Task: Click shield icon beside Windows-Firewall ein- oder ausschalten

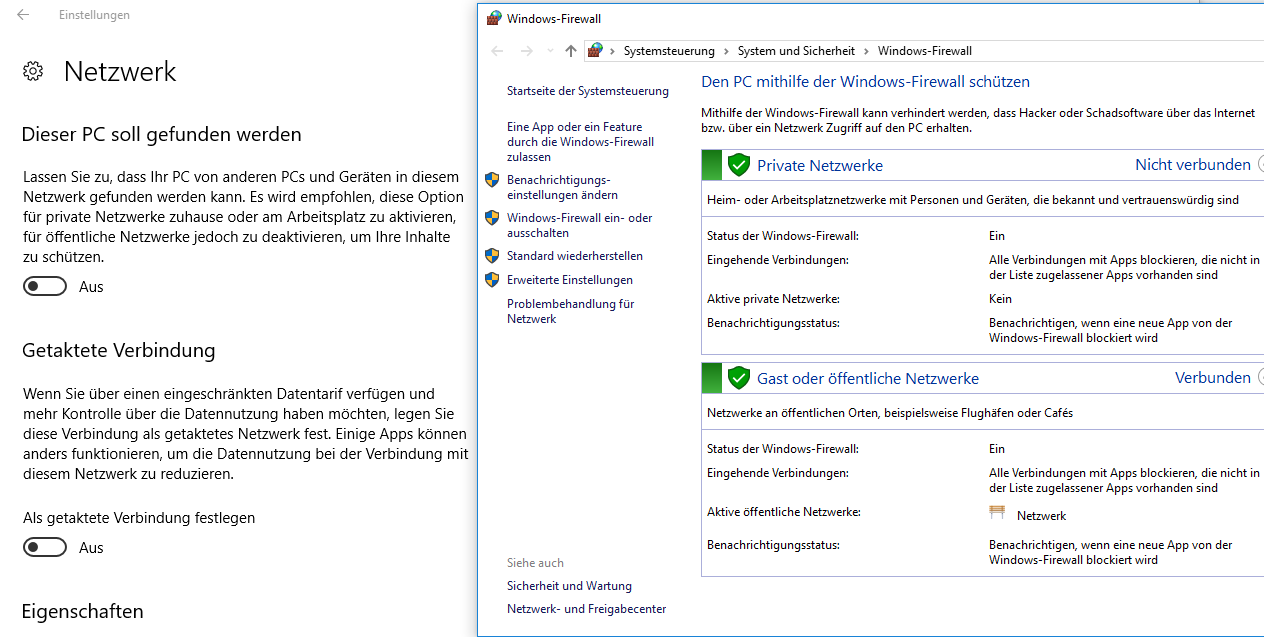Action: tap(492, 217)
